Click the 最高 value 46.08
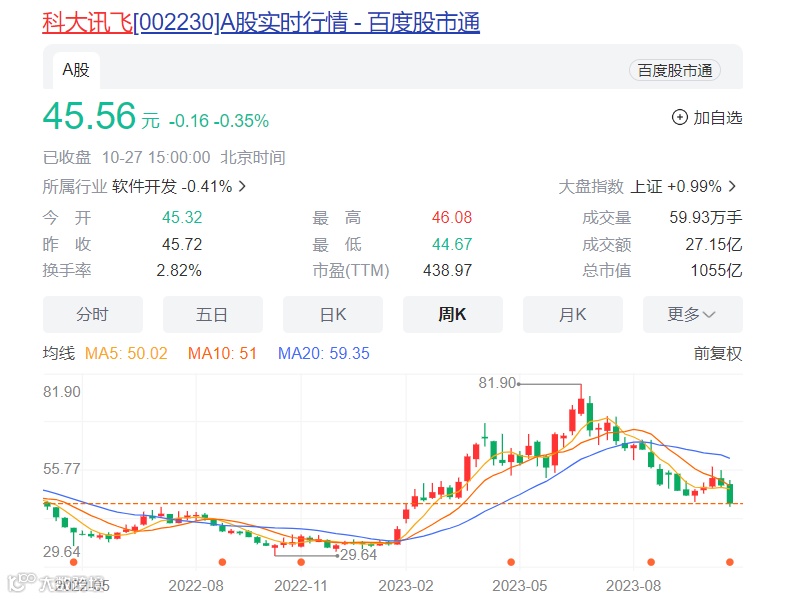This screenshot has width=789, height=599. pyautogui.click(x=452, y=217)
